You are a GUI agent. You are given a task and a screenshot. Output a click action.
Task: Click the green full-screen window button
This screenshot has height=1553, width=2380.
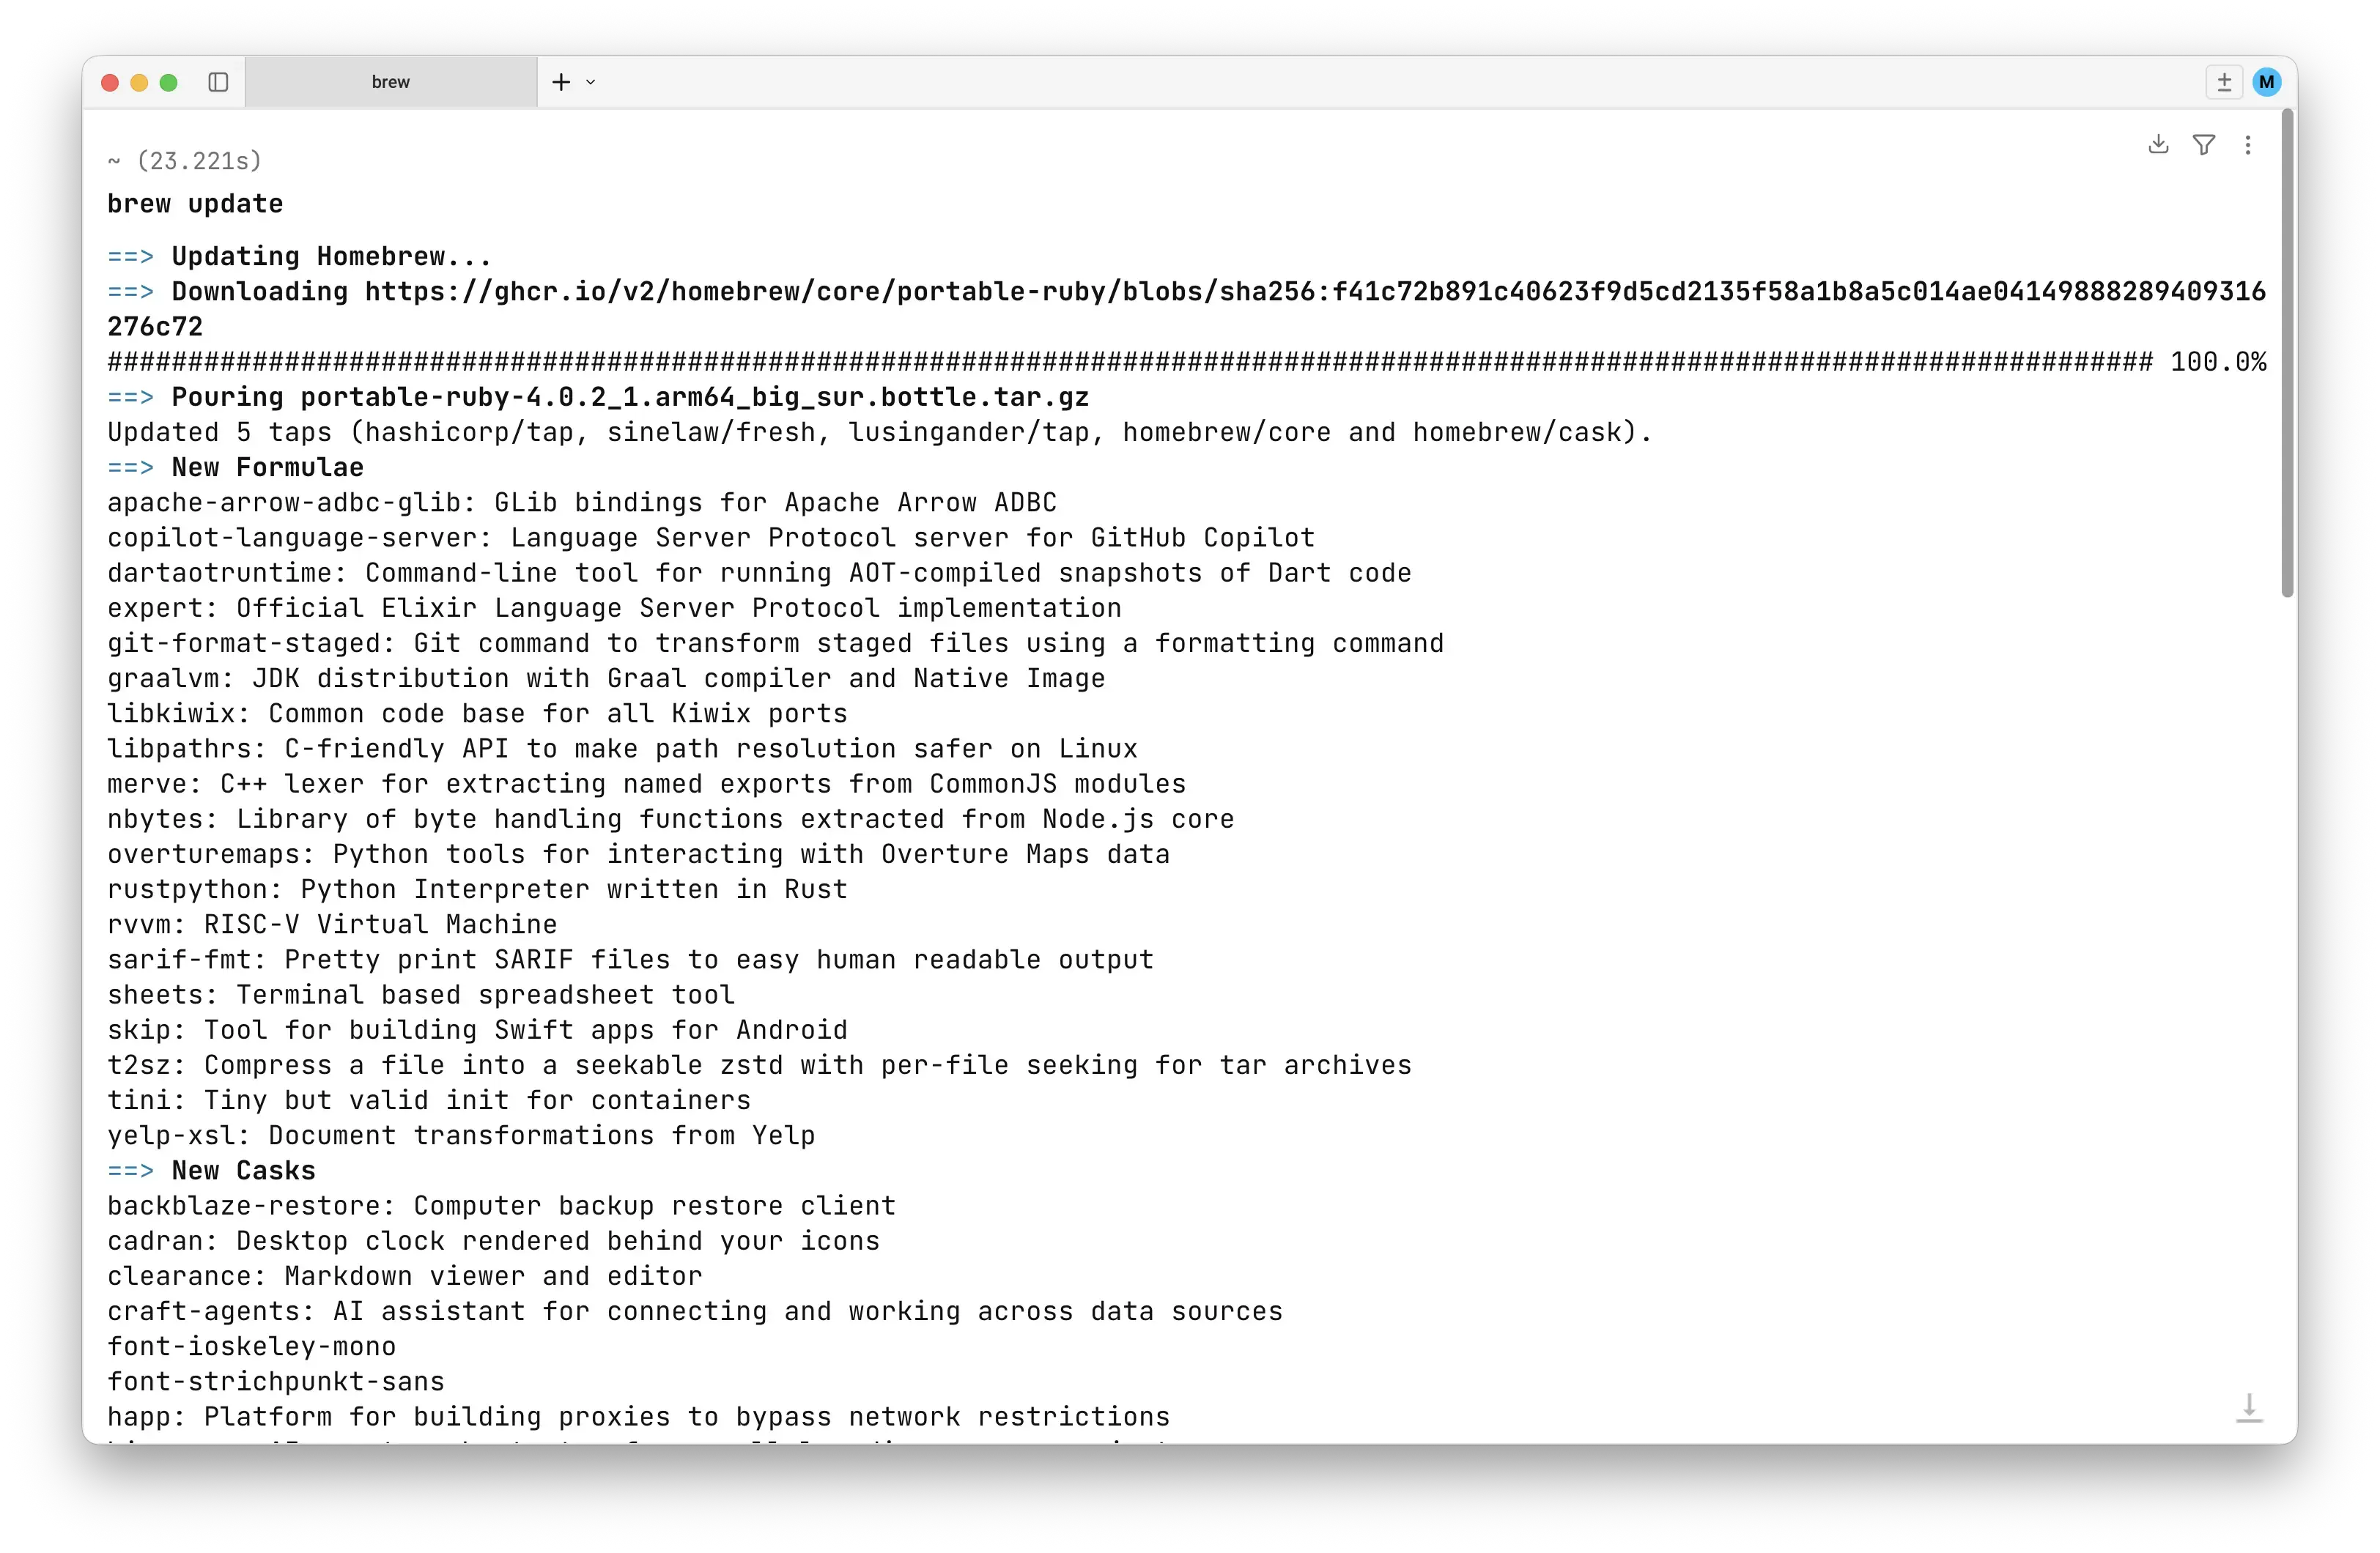(168, 82)
